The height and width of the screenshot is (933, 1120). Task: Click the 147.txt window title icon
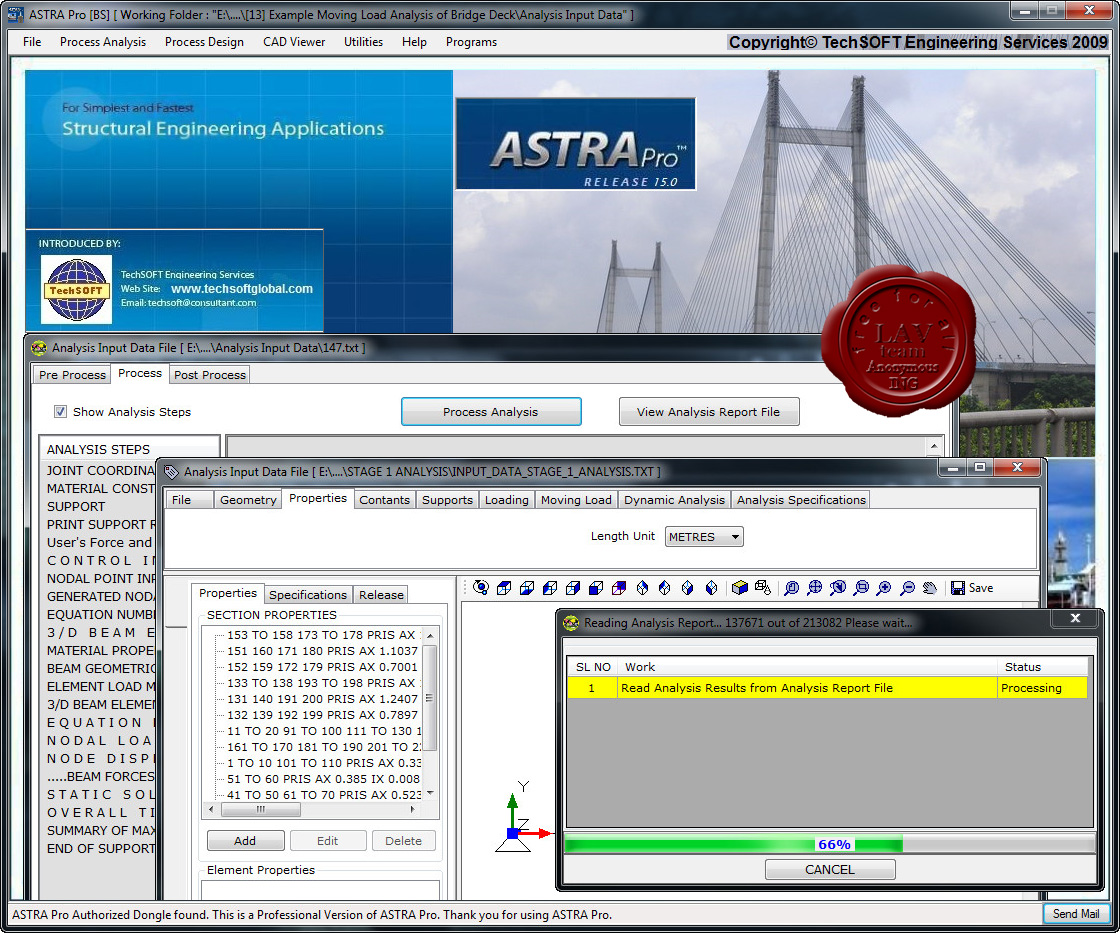39,348
